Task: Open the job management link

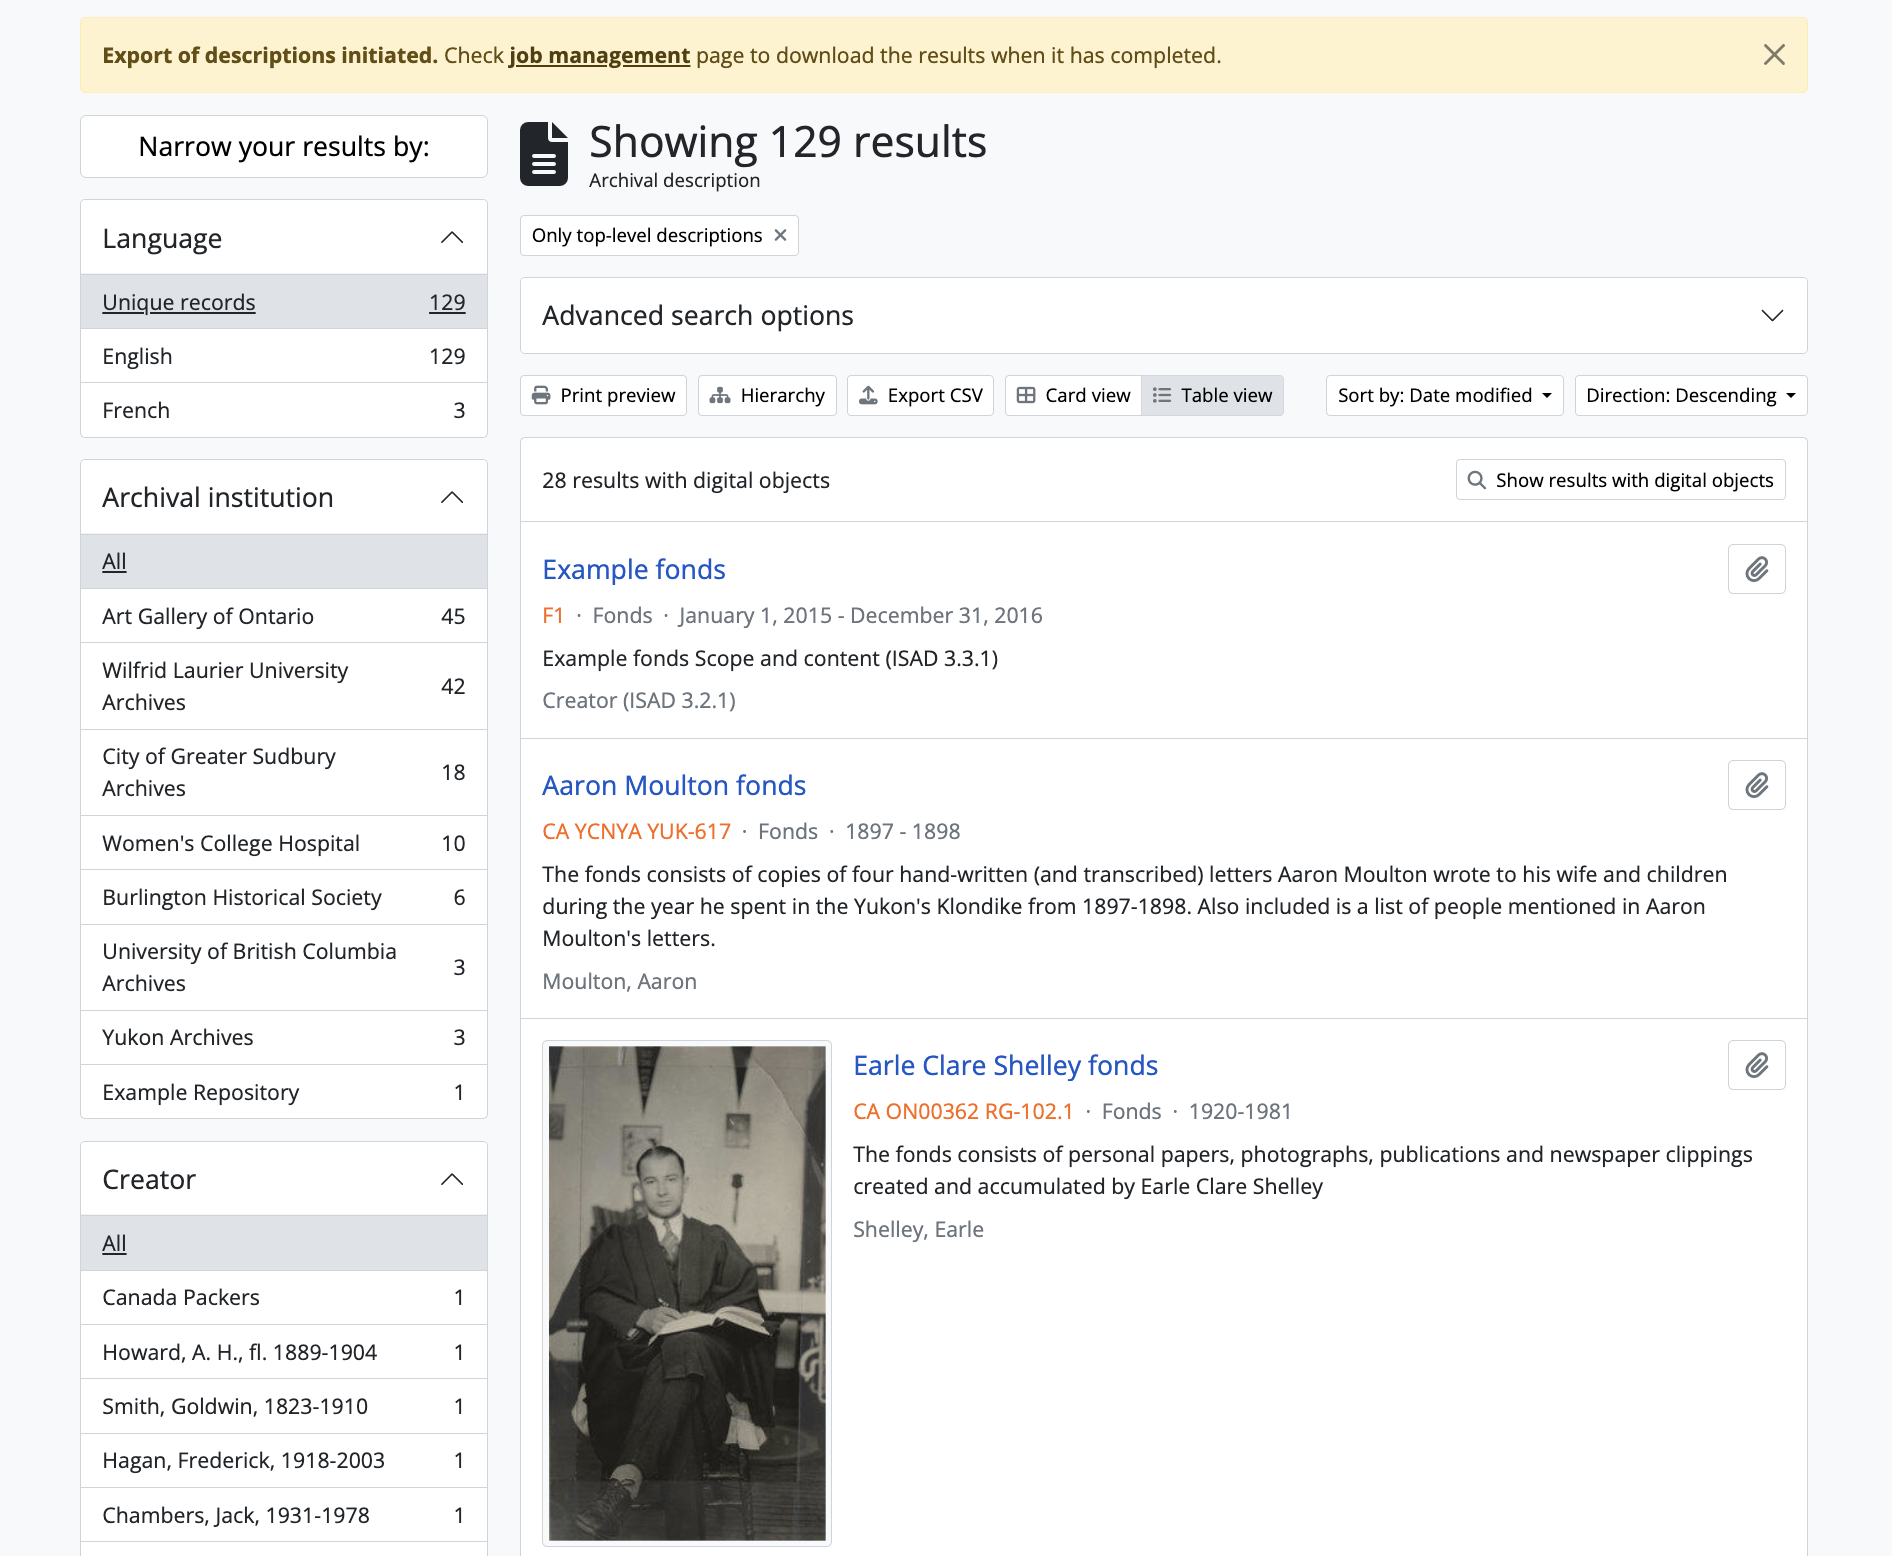Action: 599,55
